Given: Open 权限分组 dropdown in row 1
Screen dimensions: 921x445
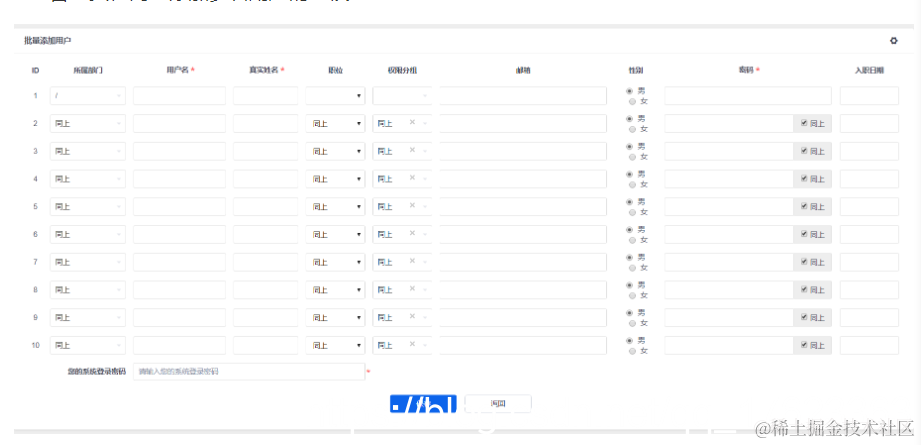Looking at the screenshot, I should click(x=402, y=96).
